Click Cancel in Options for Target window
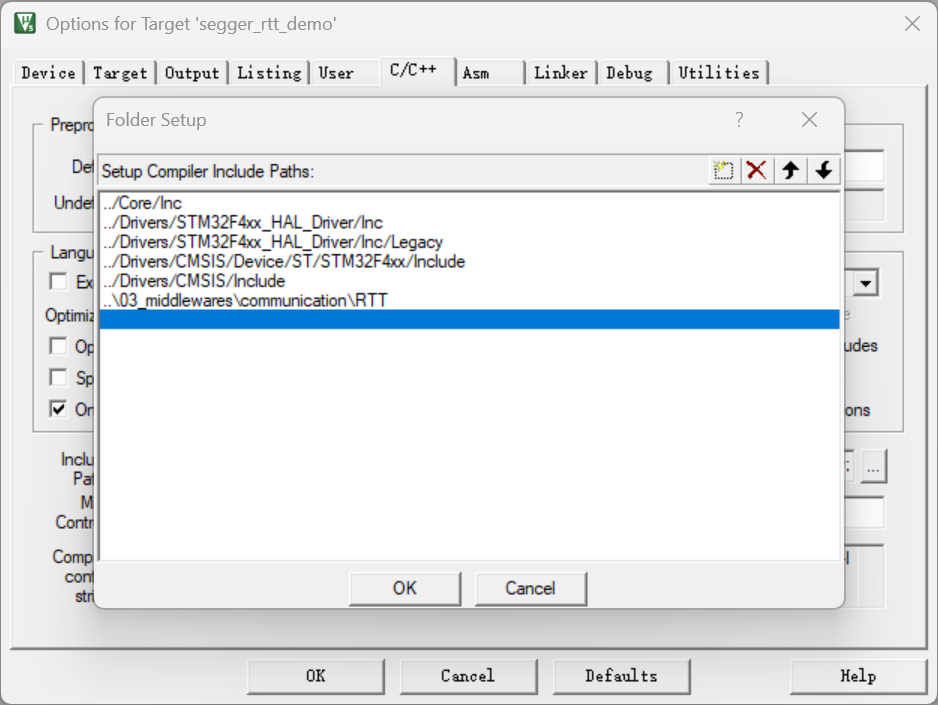938x705 pixels. pyautogui.click(x=468, y=676)
